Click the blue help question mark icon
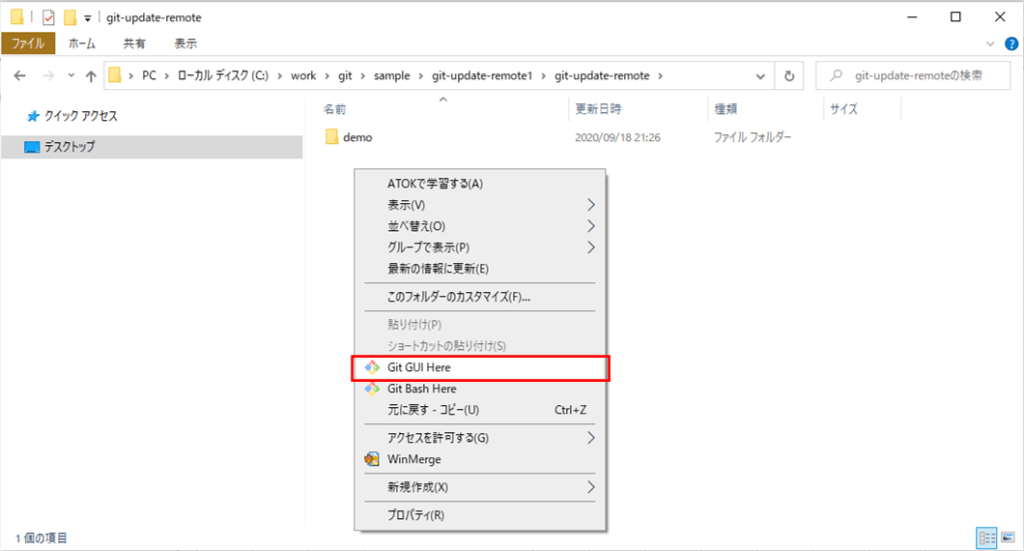 (1011, 44)
